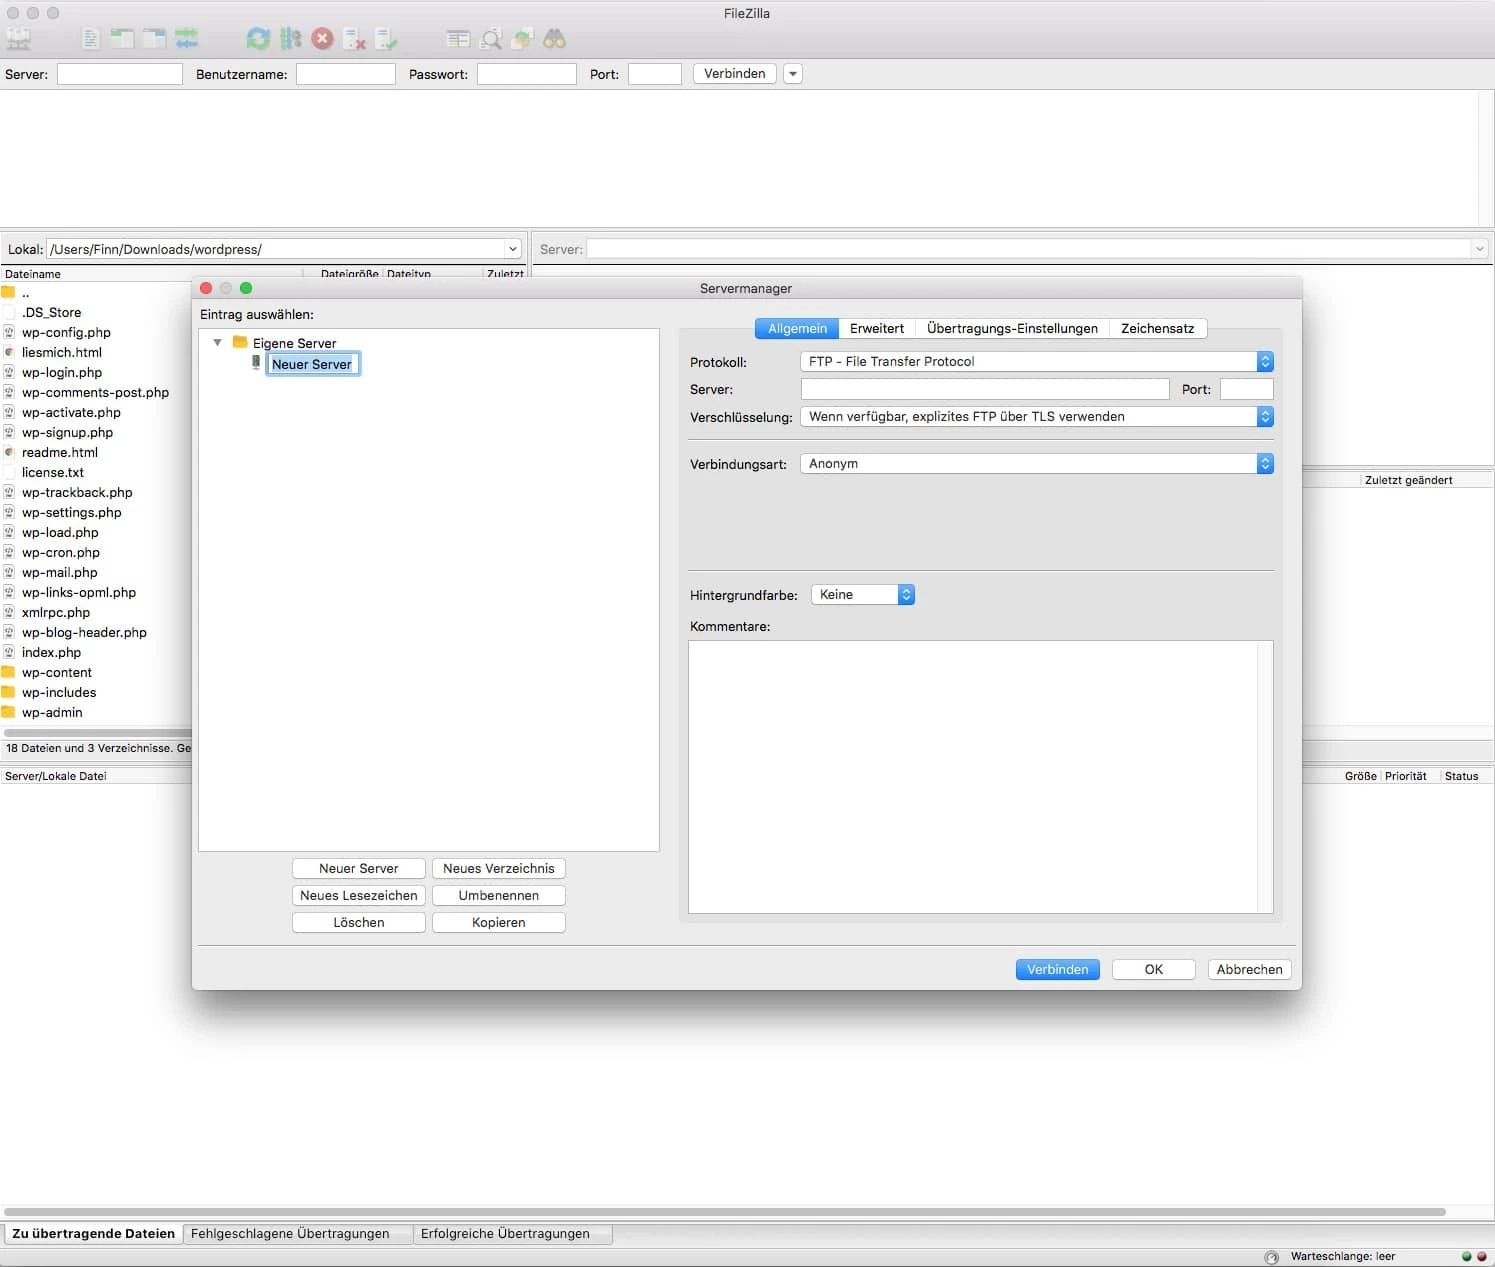1495x1267 pixels.
Task: Open the Zeichensatz tab
Action: pyautogui.click(x=1157, y=328)
